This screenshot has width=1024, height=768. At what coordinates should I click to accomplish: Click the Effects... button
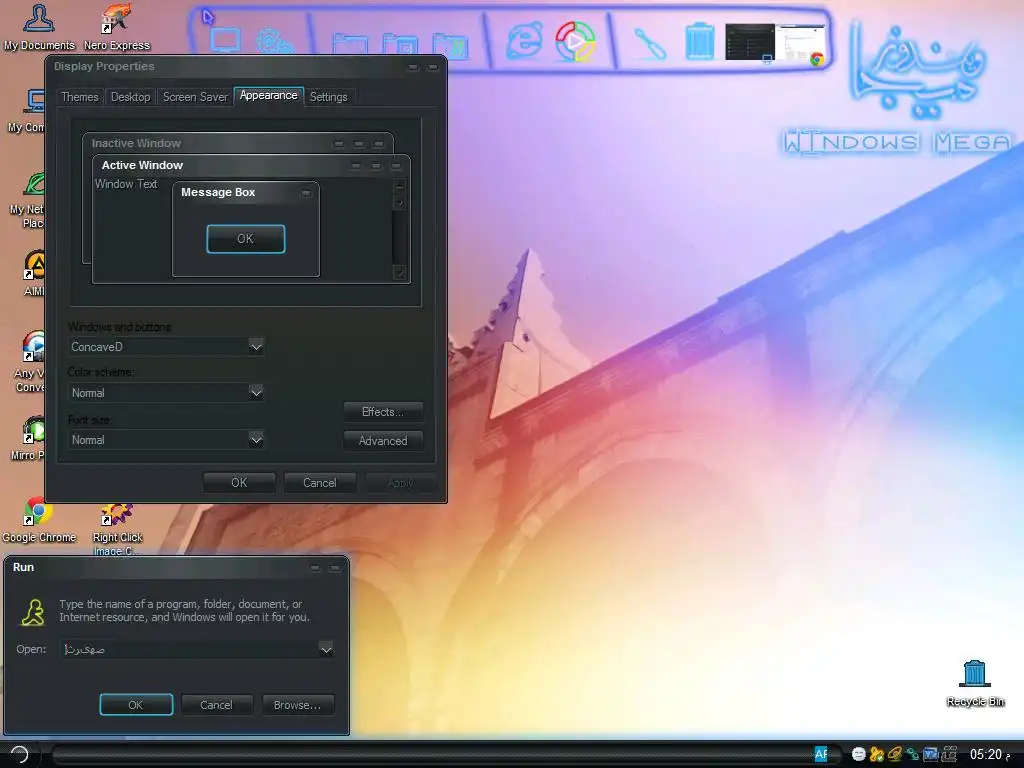coord(383,412)
